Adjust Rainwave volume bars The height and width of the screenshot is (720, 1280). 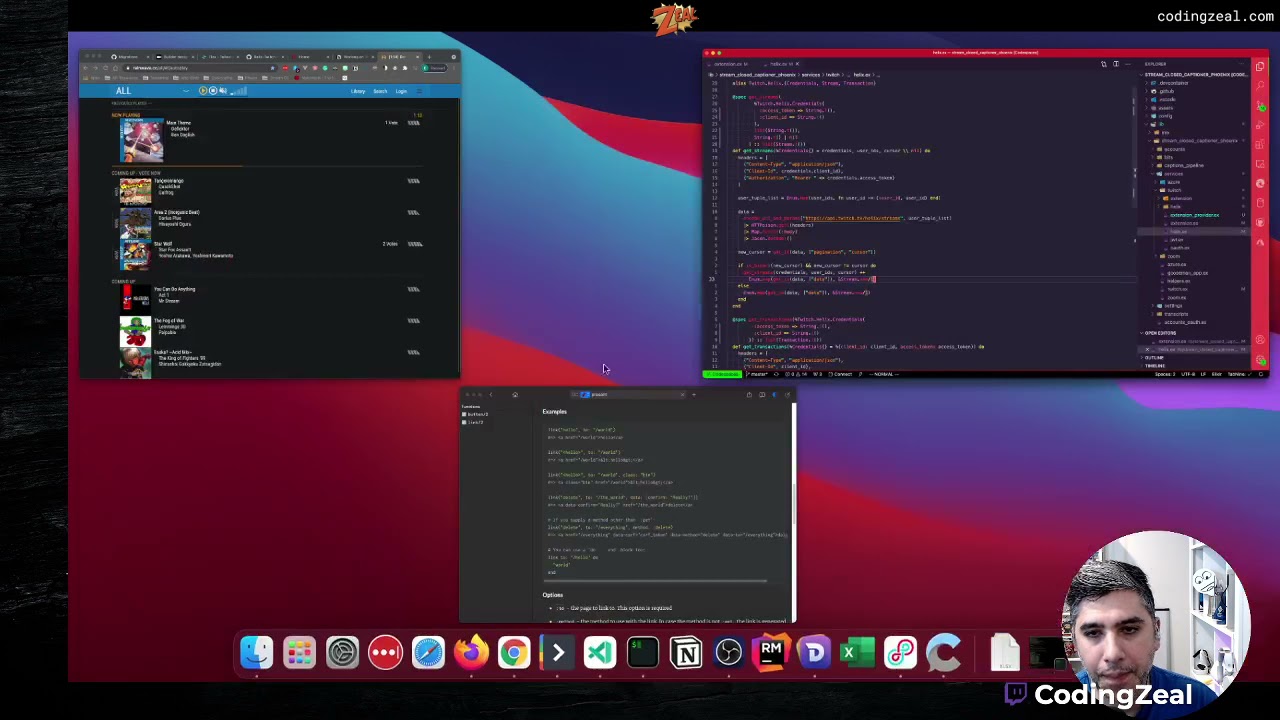pos(239,91)
